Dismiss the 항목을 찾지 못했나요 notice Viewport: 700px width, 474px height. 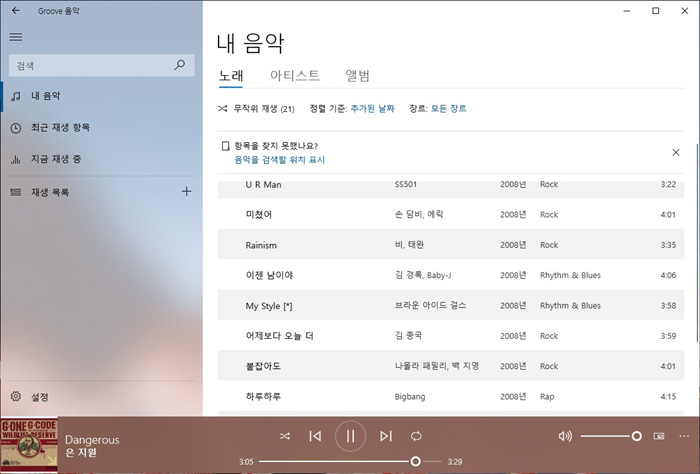click(x=676, y=153)
